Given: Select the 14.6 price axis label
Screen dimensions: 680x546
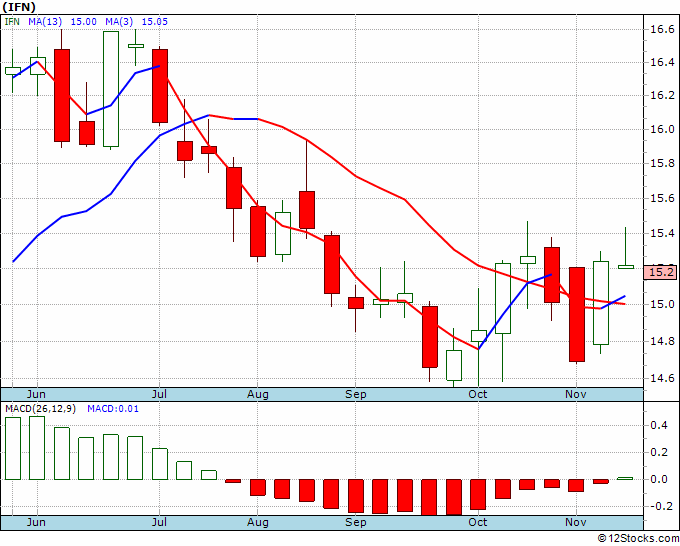Looking at the screenshot, I should [662, 379].
